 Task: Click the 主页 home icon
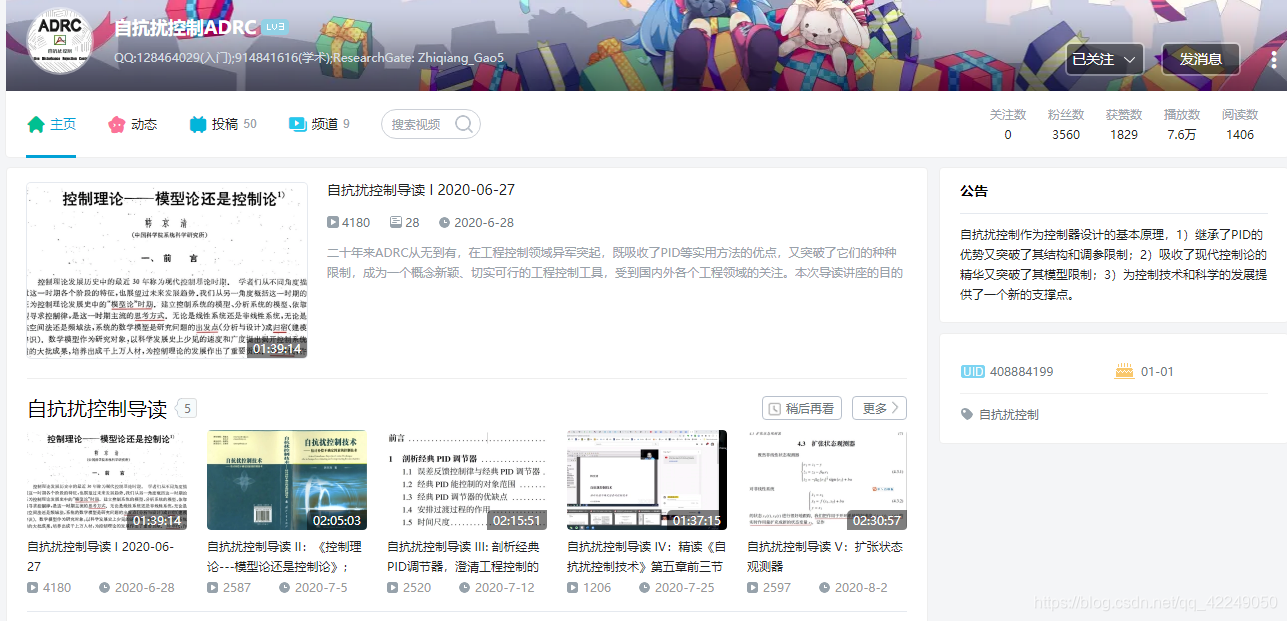pyautogui.click(x=36, y=125)
